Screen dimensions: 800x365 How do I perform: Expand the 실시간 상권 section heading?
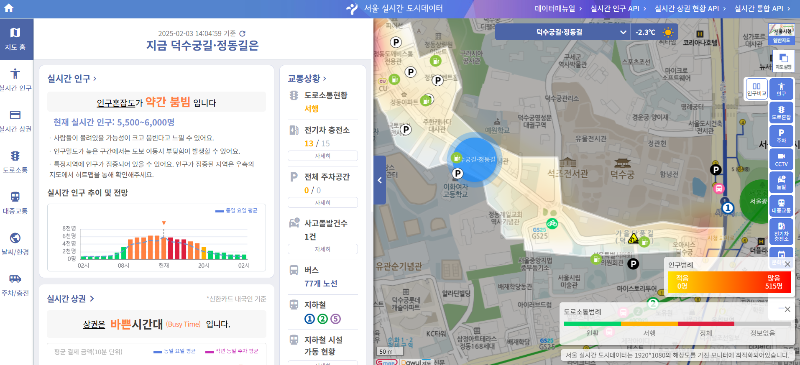(x=71, y=298)
